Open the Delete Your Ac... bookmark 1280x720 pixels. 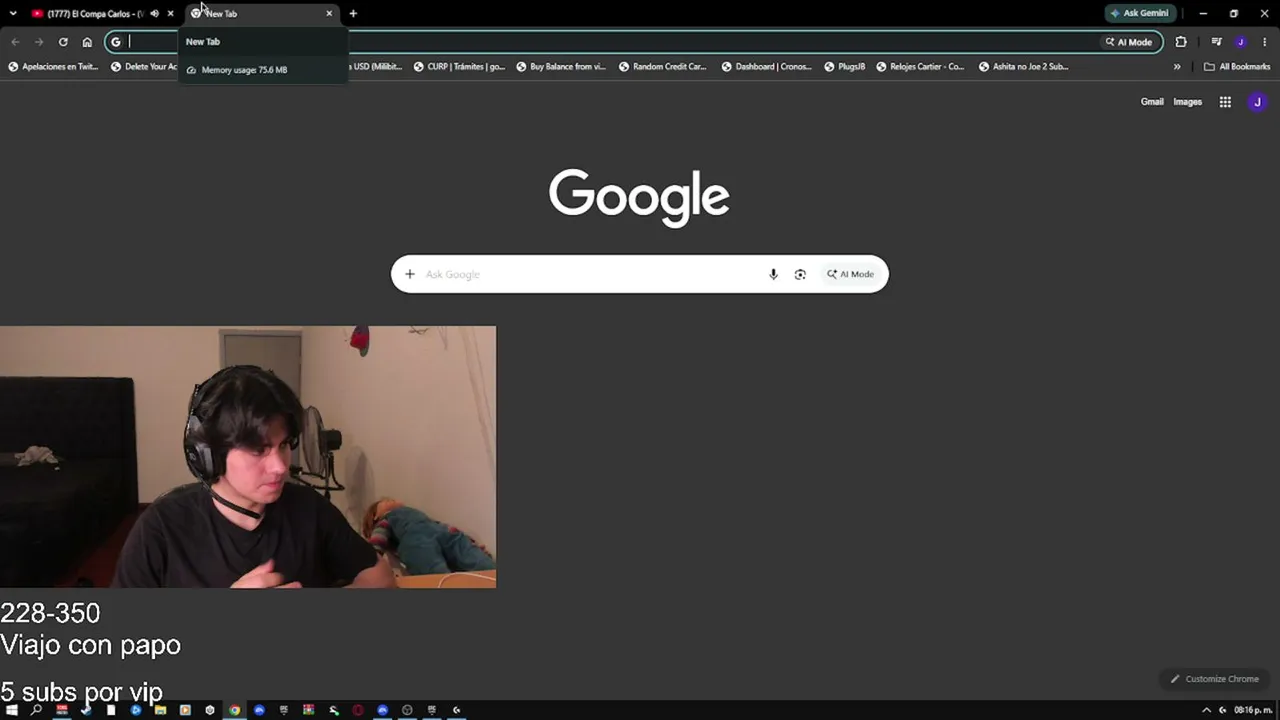pyautogui.click(x=144, y=67)
